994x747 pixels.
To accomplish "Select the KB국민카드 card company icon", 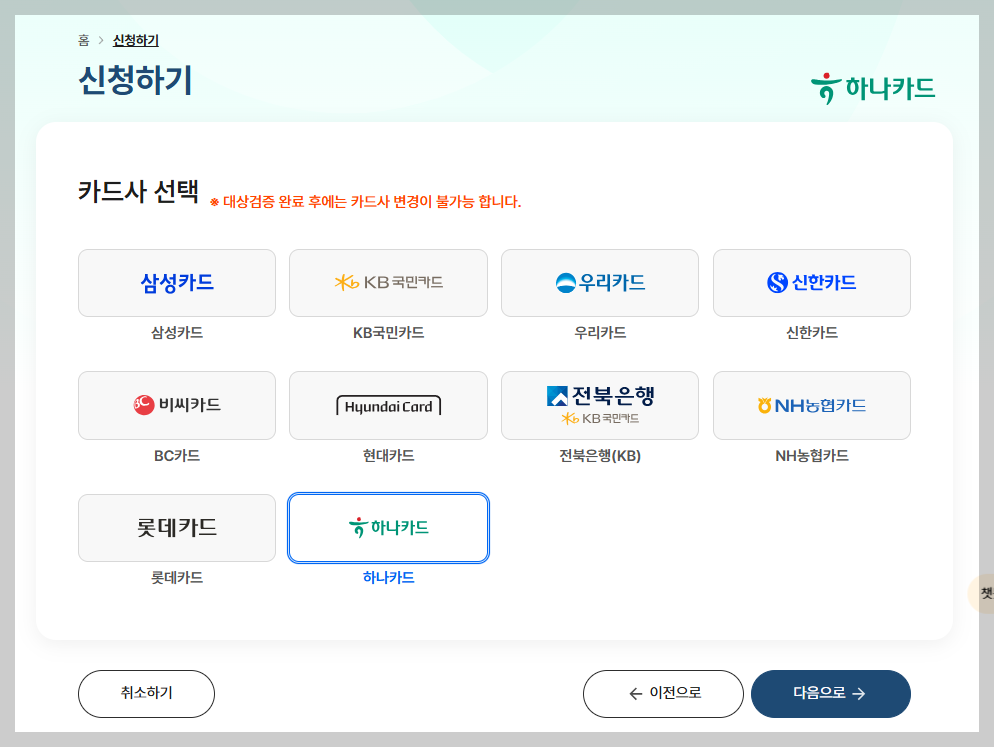I will pos(388,282).
